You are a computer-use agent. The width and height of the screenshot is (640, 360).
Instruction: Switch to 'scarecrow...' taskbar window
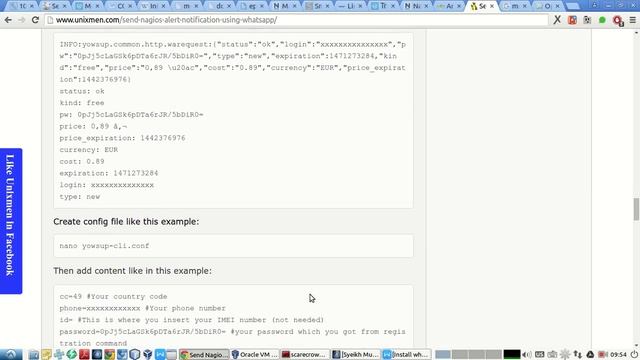click(305, 355)
